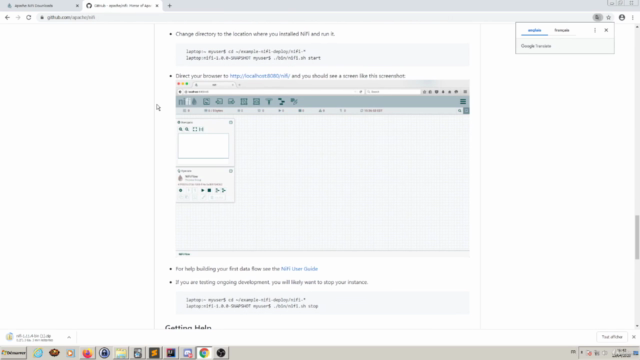Viewport: 640px width, 360px height.
Task: Open Windows Explorer folder from the taskbar
Action: click(x=121, y=353)
